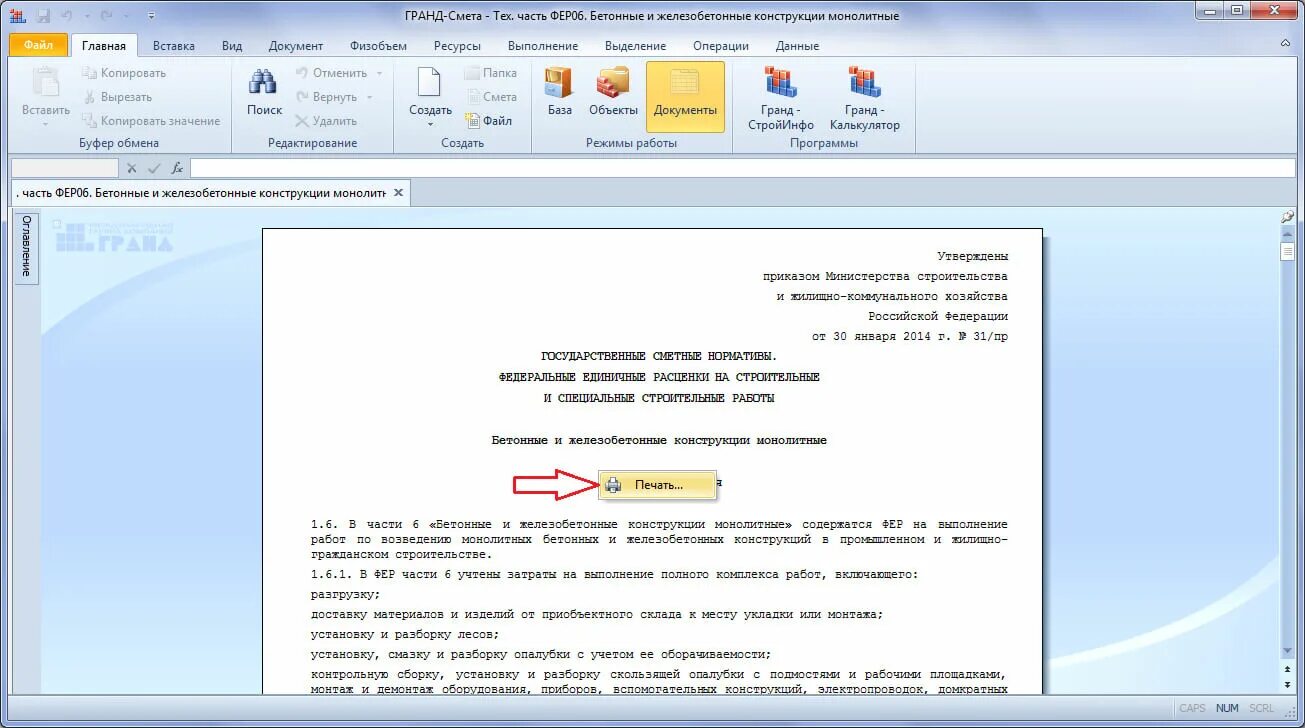Open the Документ ribbon tab

(x=296, y=46)
